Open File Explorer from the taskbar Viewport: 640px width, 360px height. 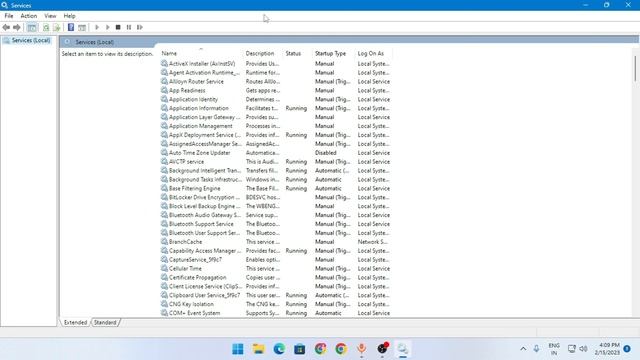(x=258, y=349)
